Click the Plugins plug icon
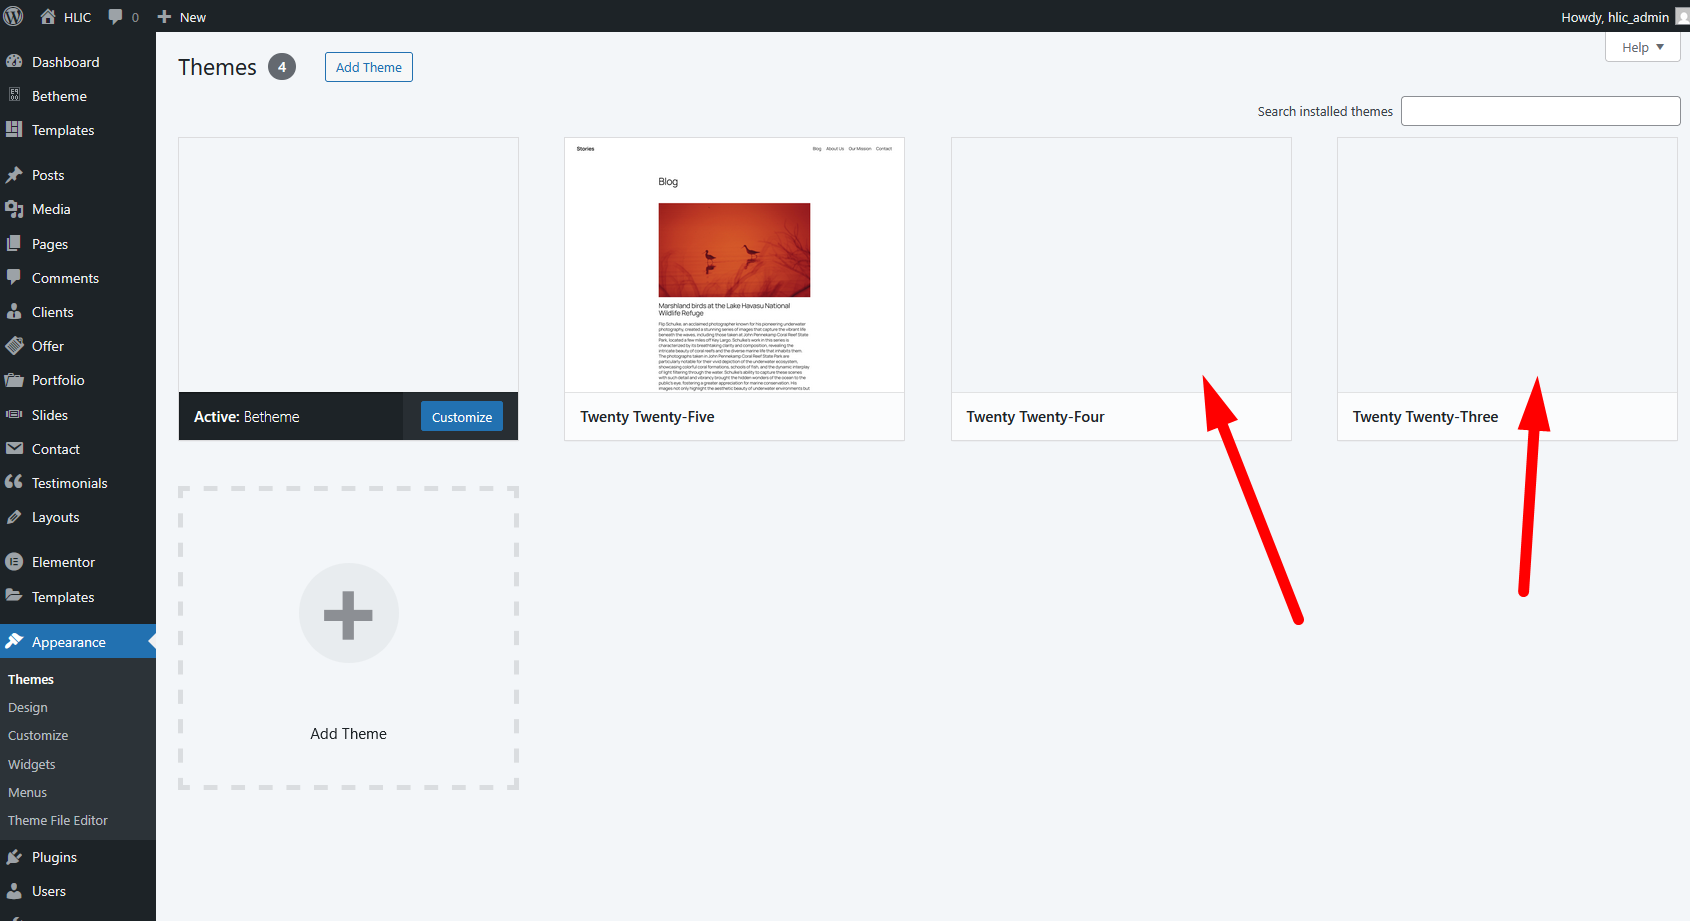Viewport: 1690px width, 921px height. [14, 857]
